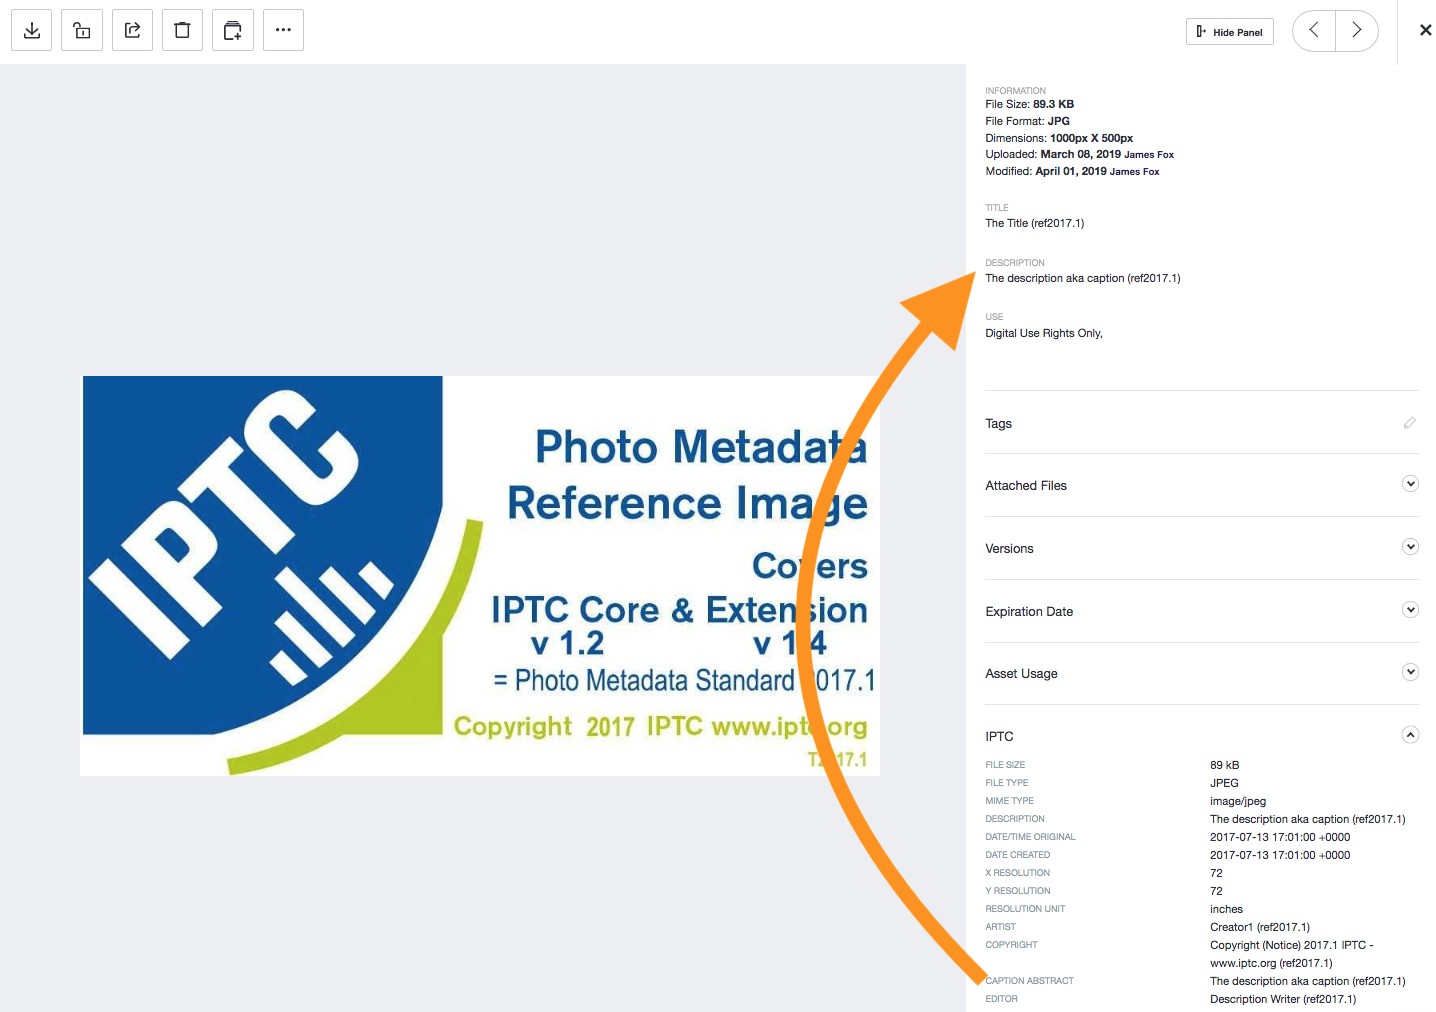Viewport: 1436px width, 1012px height.
Task: Click the Date Created value
Action: 1280,855
